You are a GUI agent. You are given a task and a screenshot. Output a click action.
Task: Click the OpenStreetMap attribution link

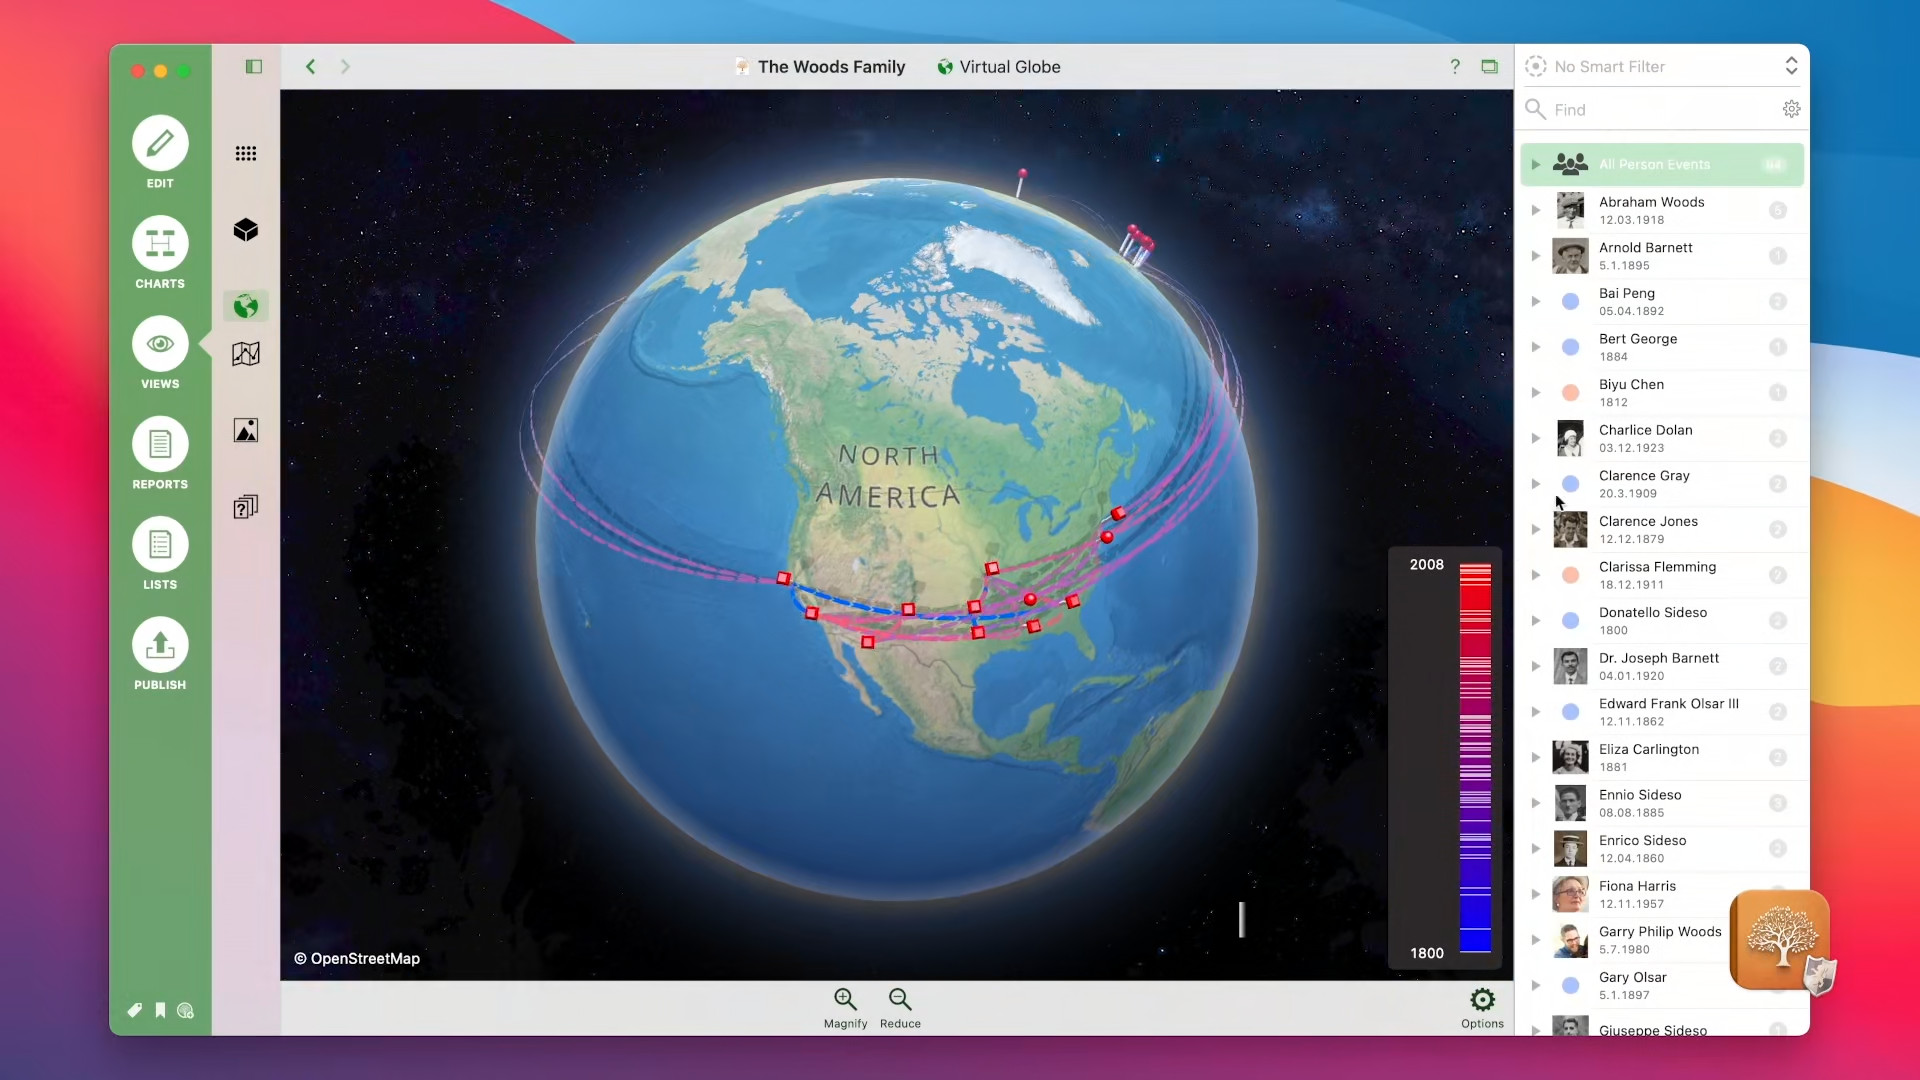[x=356, y=958]
